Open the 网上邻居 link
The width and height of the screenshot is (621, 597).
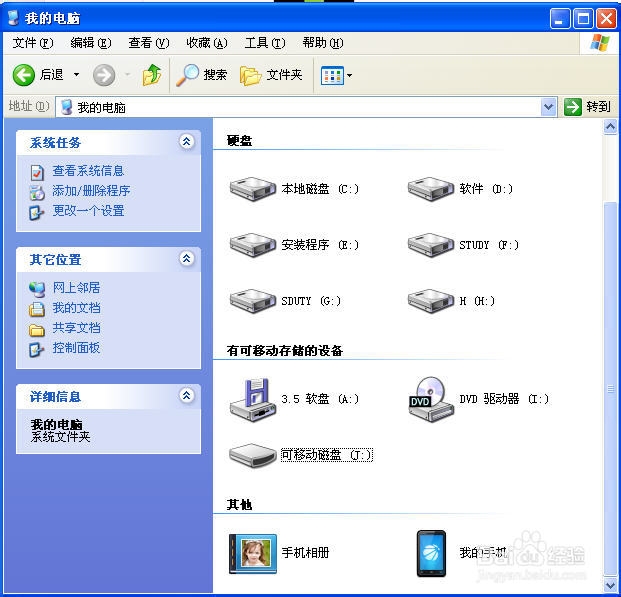pyautogui.click(x=76, y=288)
